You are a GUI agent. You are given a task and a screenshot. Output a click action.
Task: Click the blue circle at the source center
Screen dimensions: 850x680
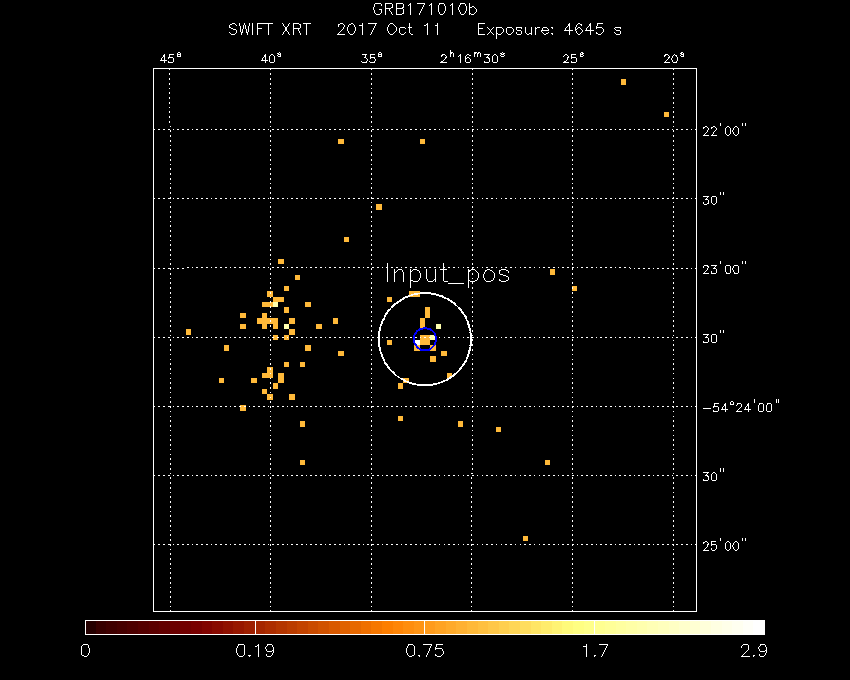tap(424, 339)
